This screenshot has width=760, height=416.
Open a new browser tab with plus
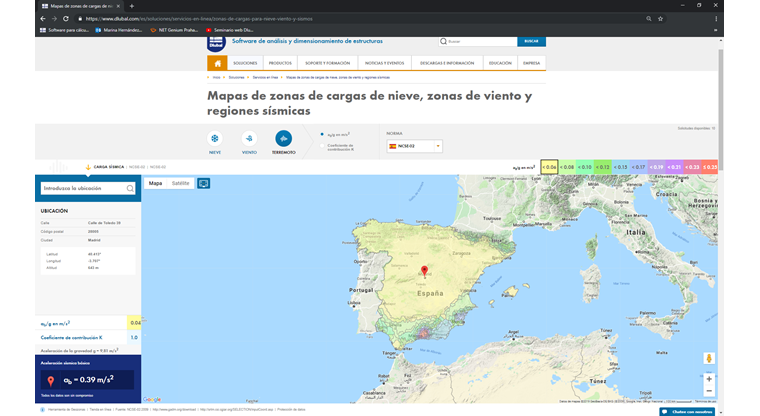pos(131,6)
